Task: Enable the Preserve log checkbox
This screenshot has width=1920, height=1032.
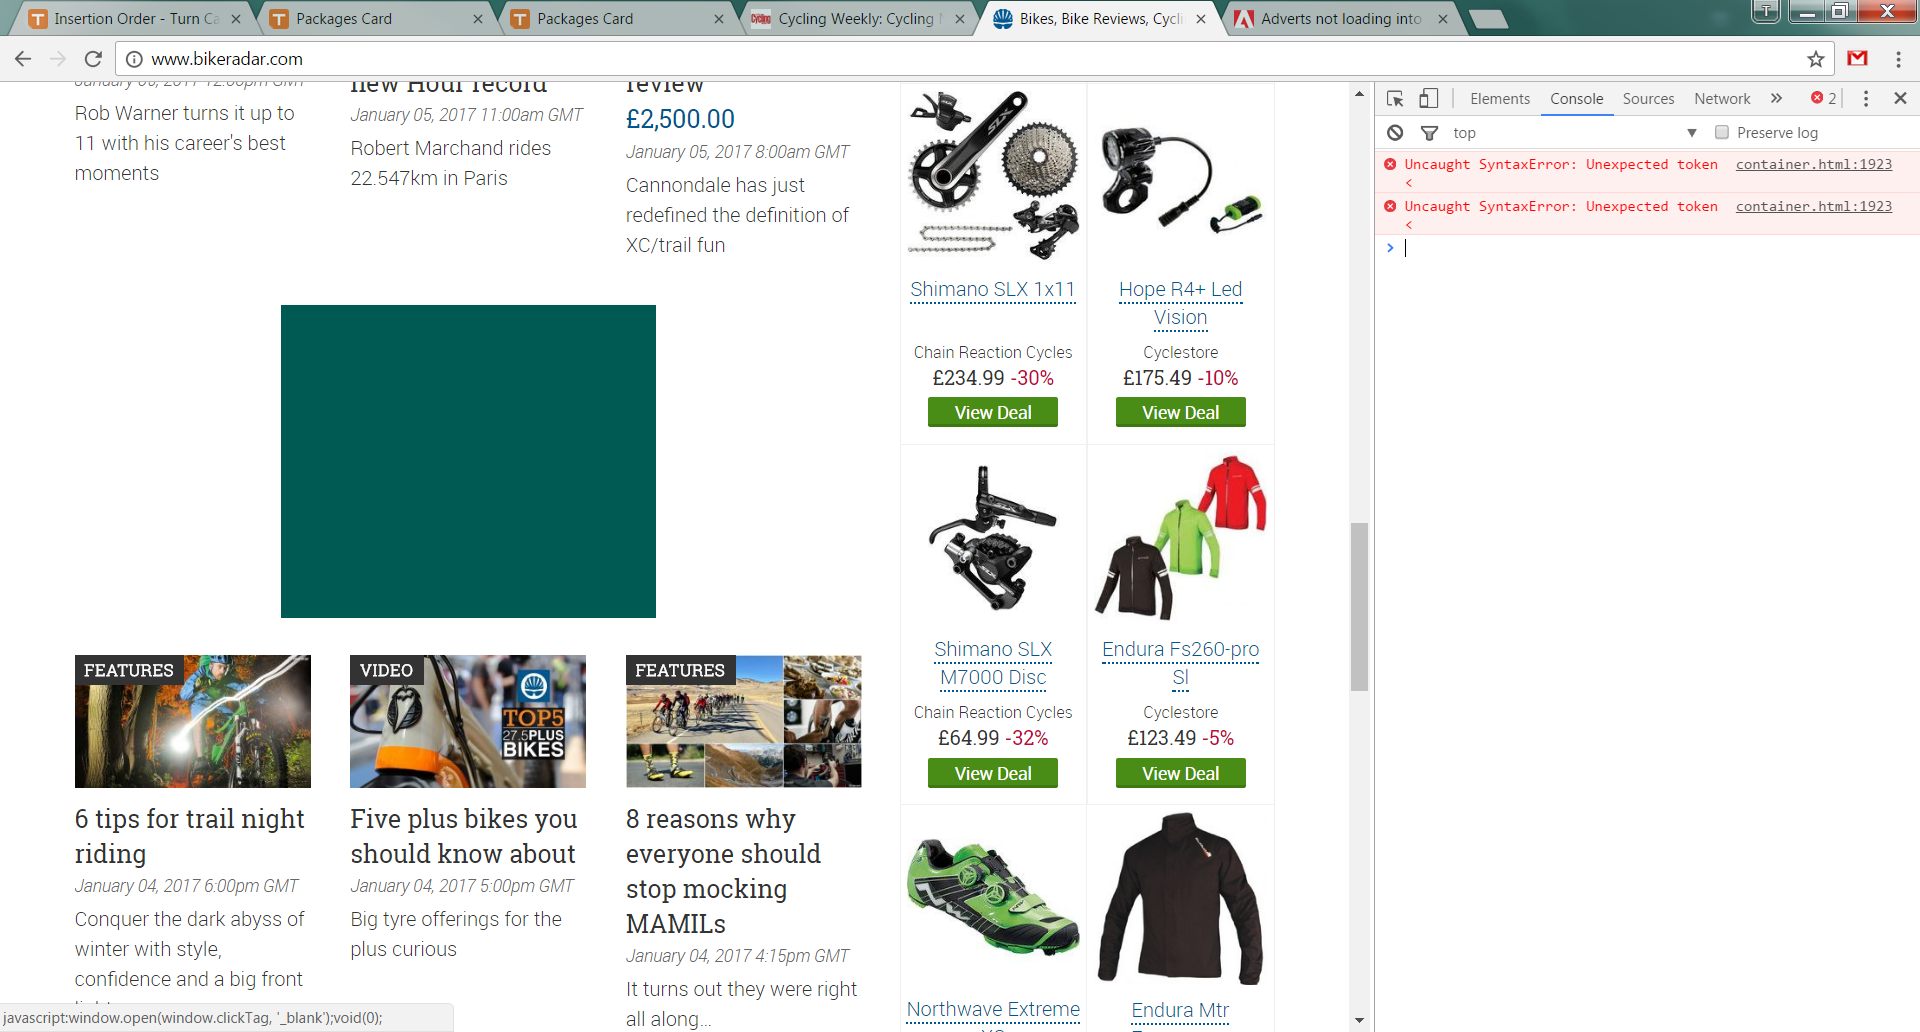Action: pos(1722,132)
